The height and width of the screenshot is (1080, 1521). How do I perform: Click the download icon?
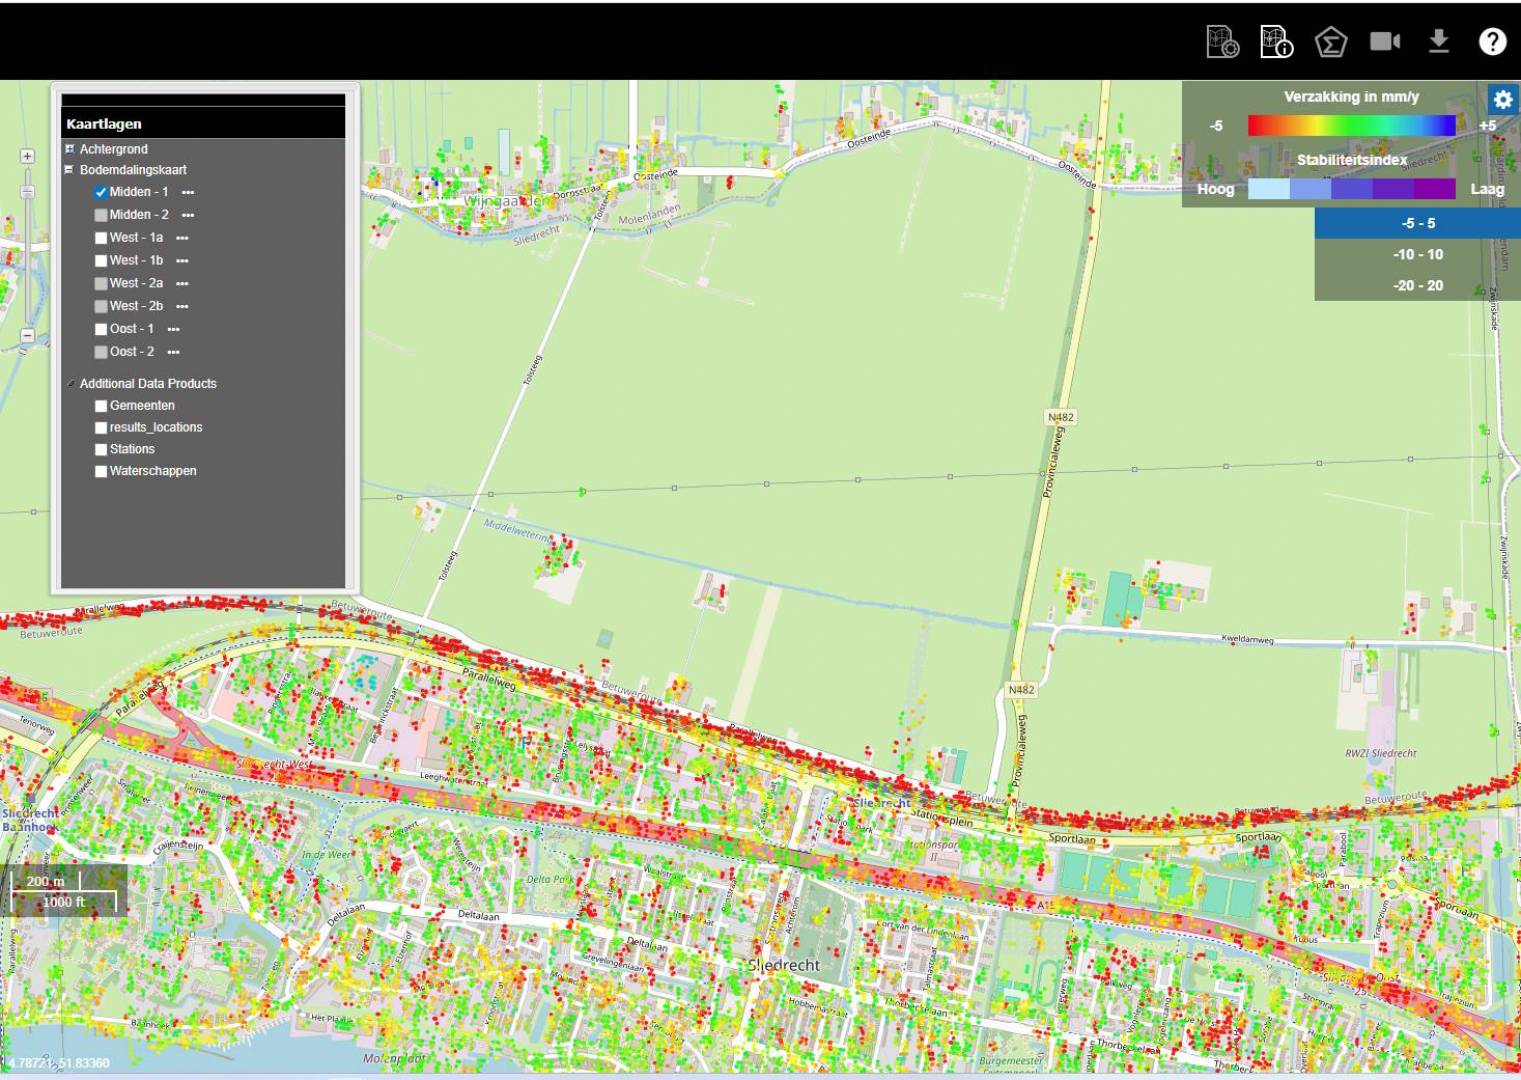point(1438,41)
